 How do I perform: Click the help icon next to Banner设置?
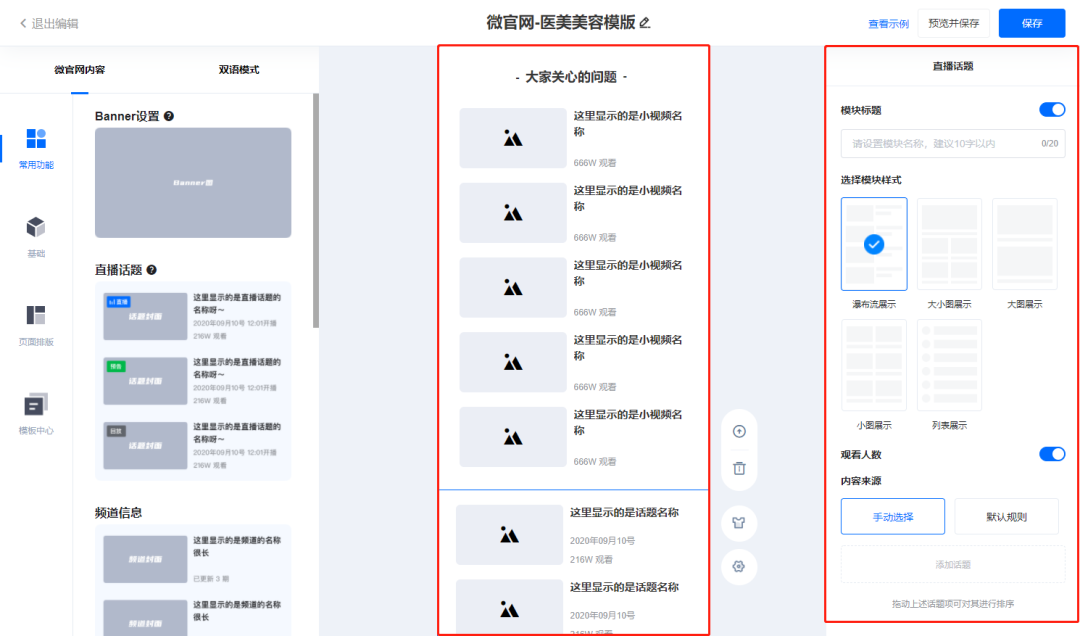[x=169, y=116]
